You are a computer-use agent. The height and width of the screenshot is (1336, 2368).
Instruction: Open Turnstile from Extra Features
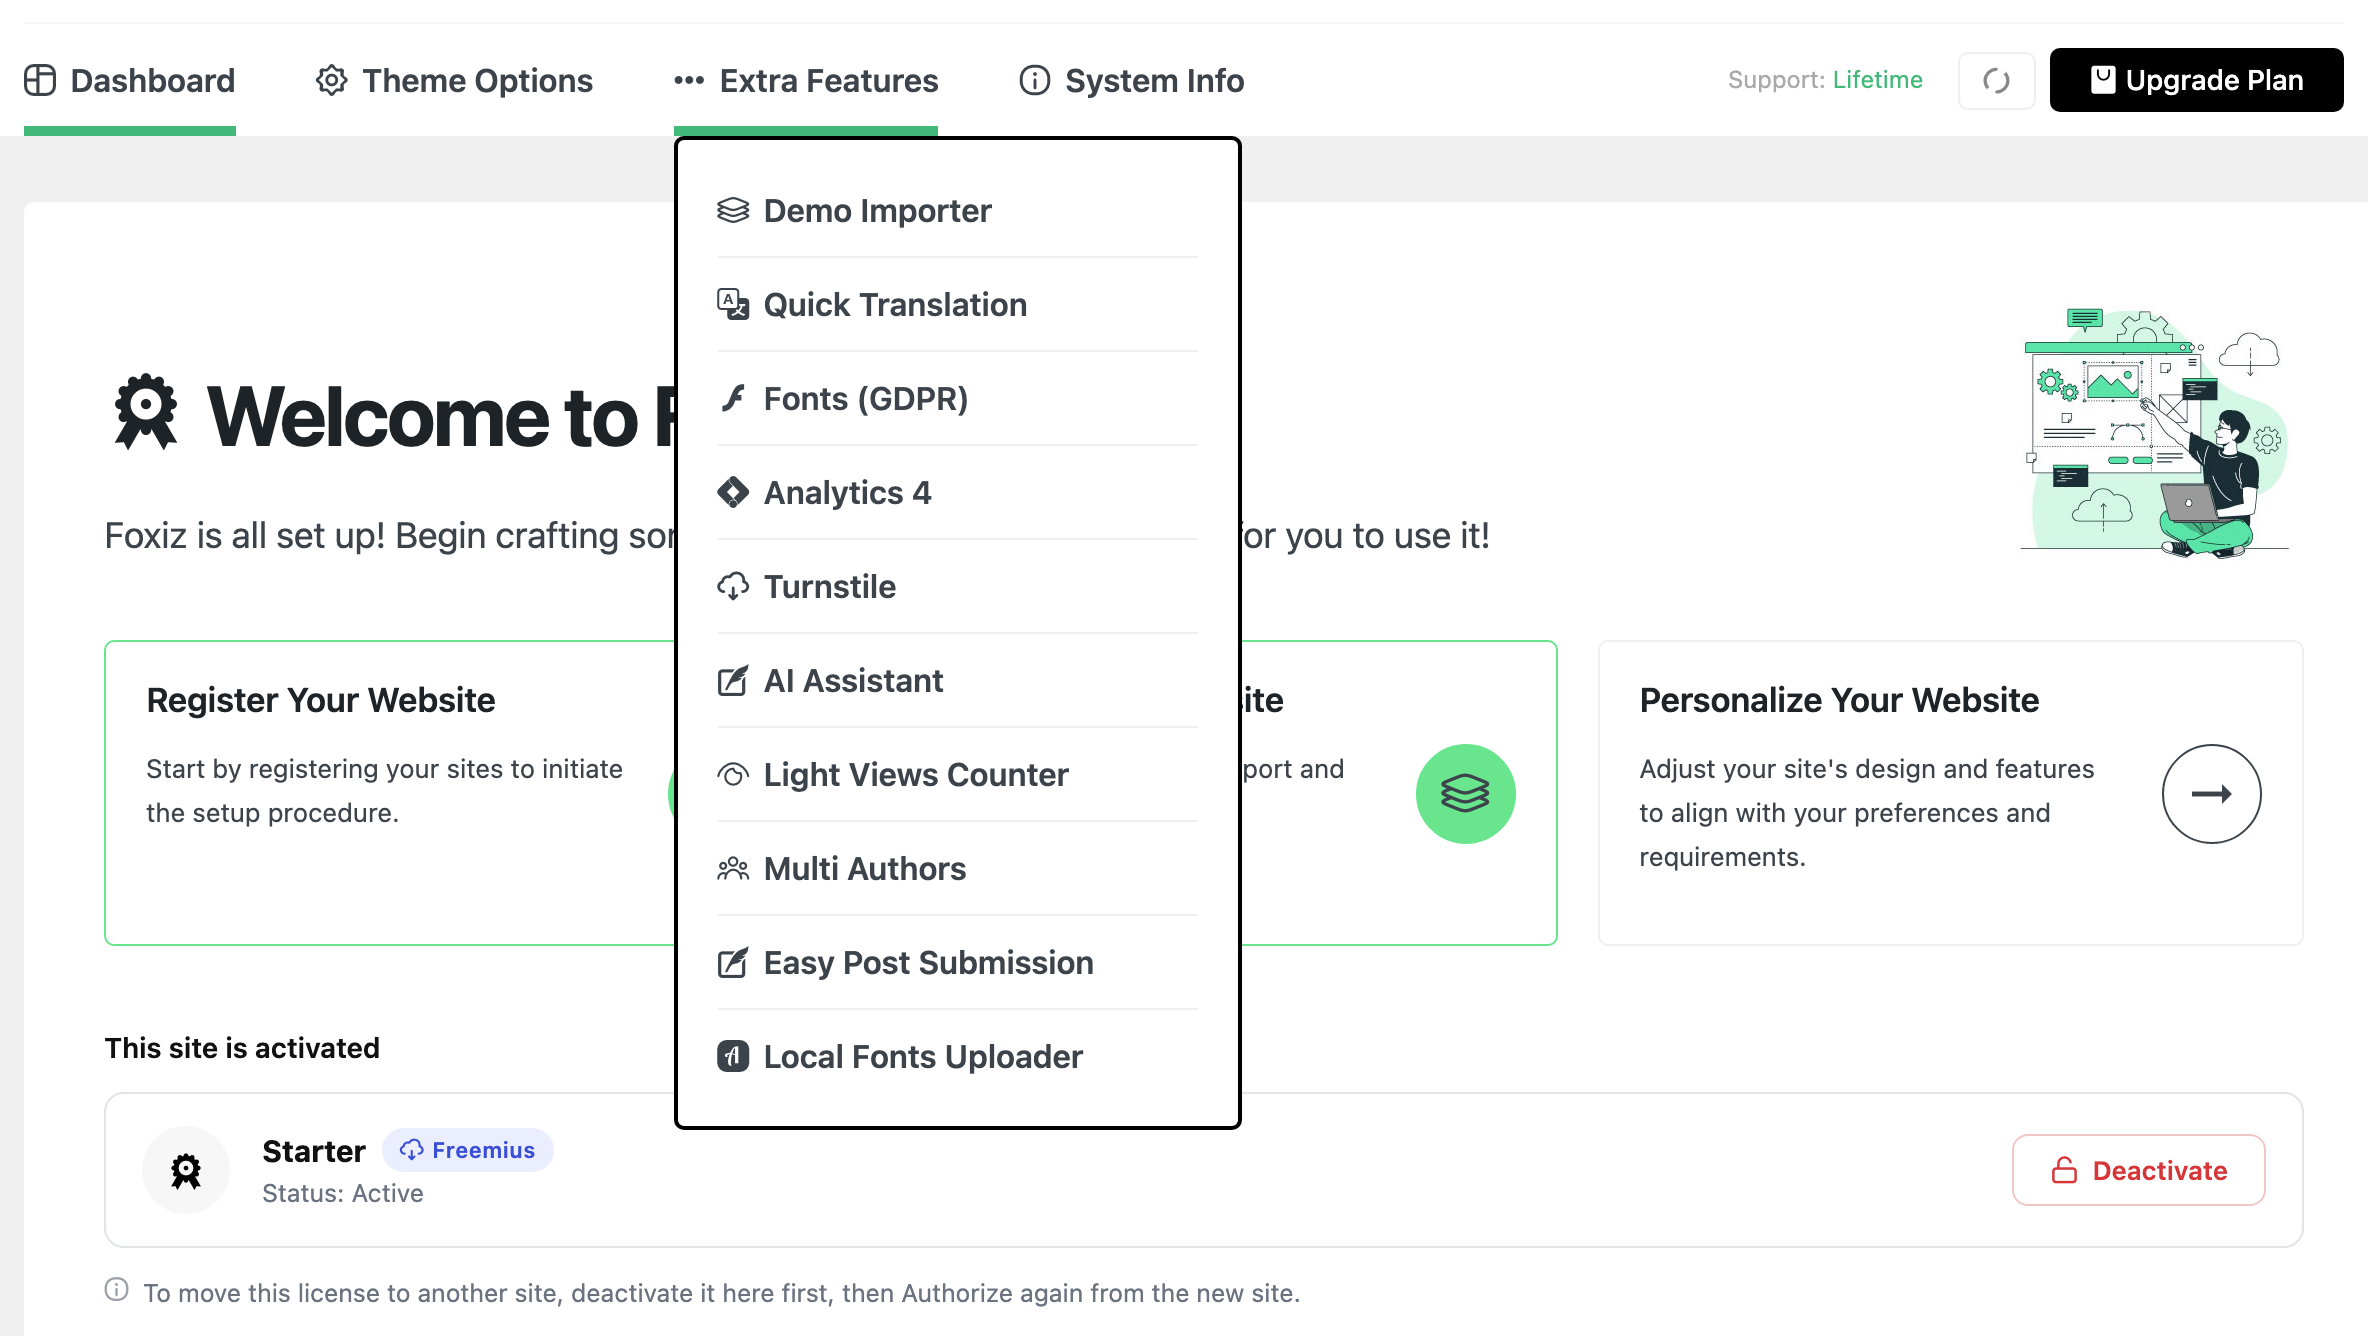(x=957, y=587)
